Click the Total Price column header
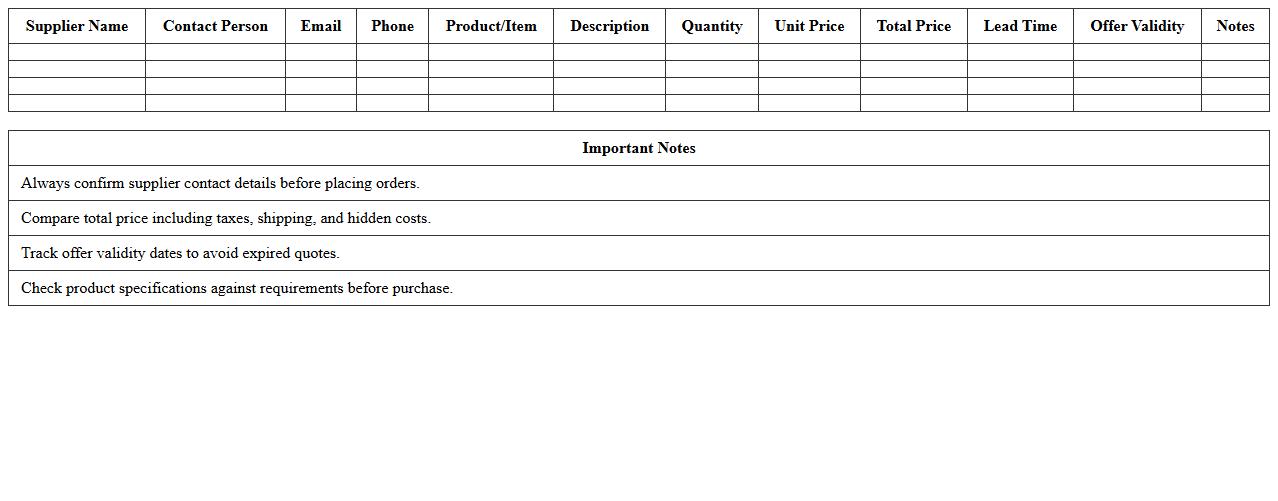 (x=914, y=26)
